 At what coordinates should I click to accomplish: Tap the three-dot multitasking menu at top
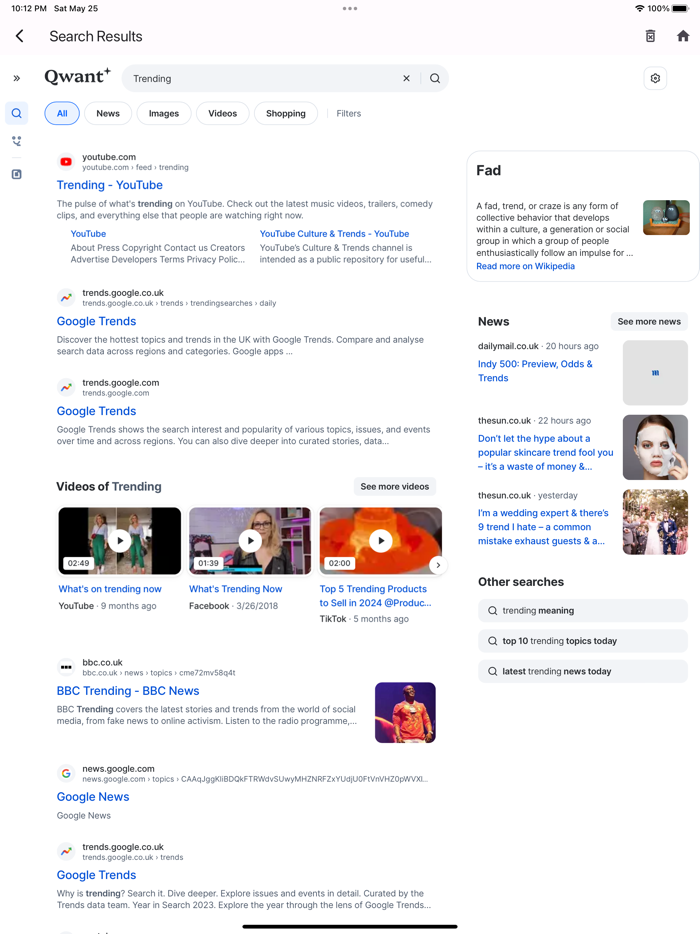[350, 8]
